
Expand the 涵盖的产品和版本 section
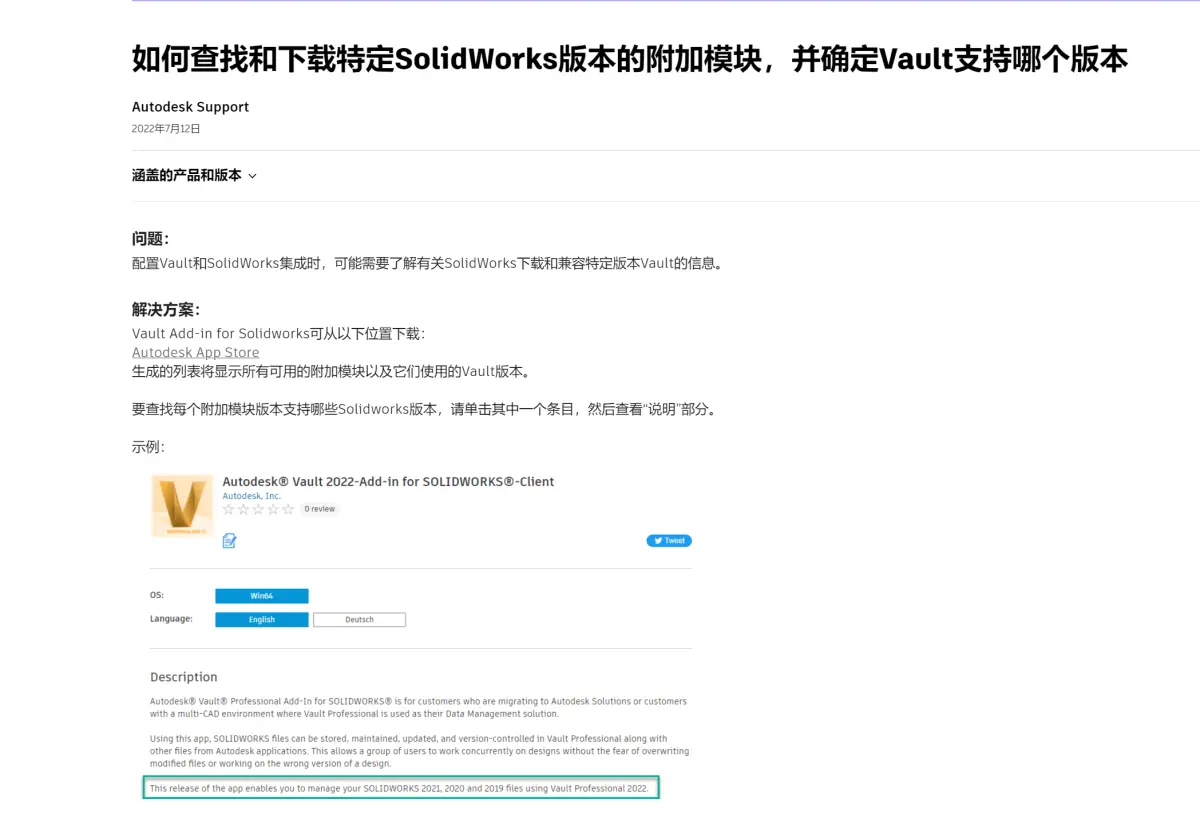(194, 175)
